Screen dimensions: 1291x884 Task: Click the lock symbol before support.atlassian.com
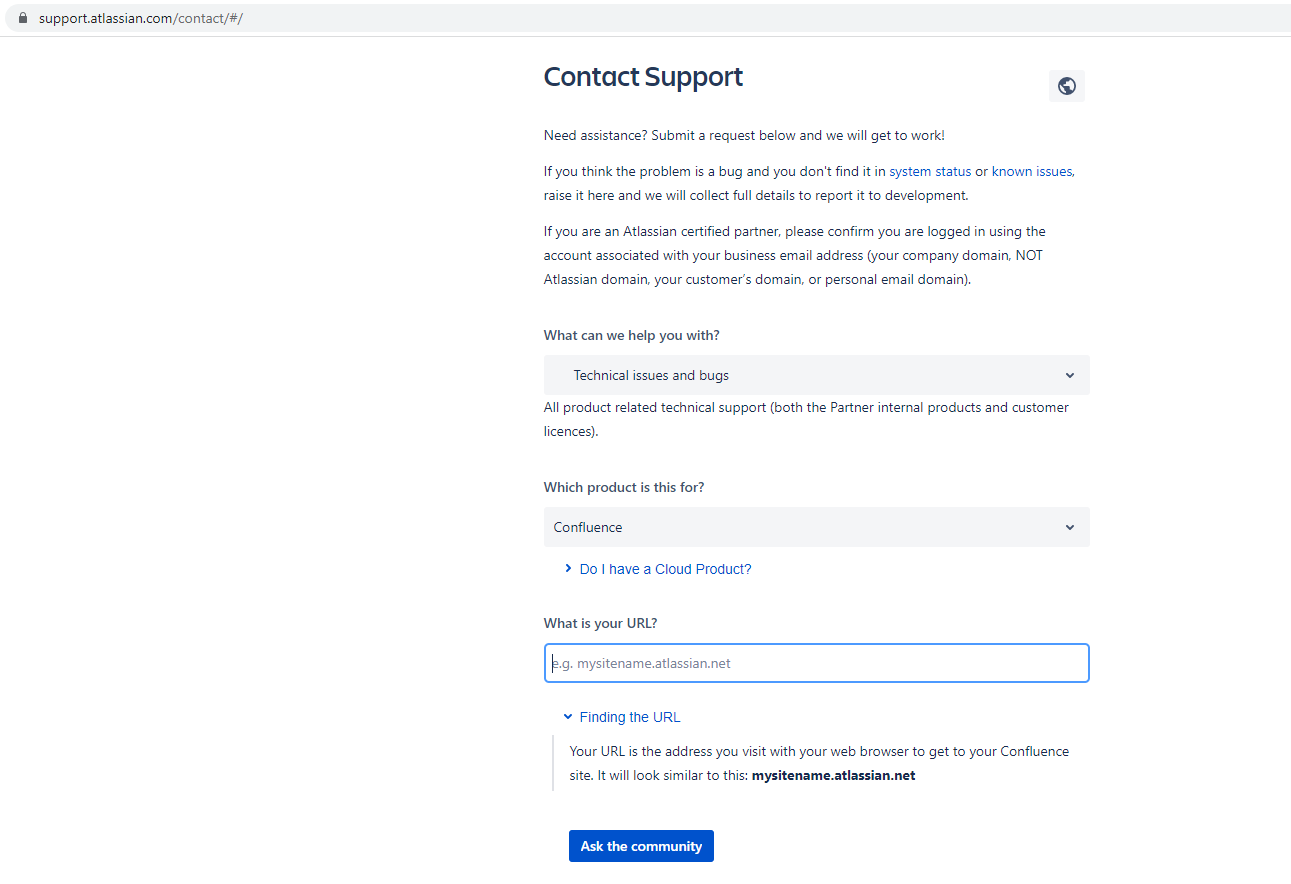point(22,17)
